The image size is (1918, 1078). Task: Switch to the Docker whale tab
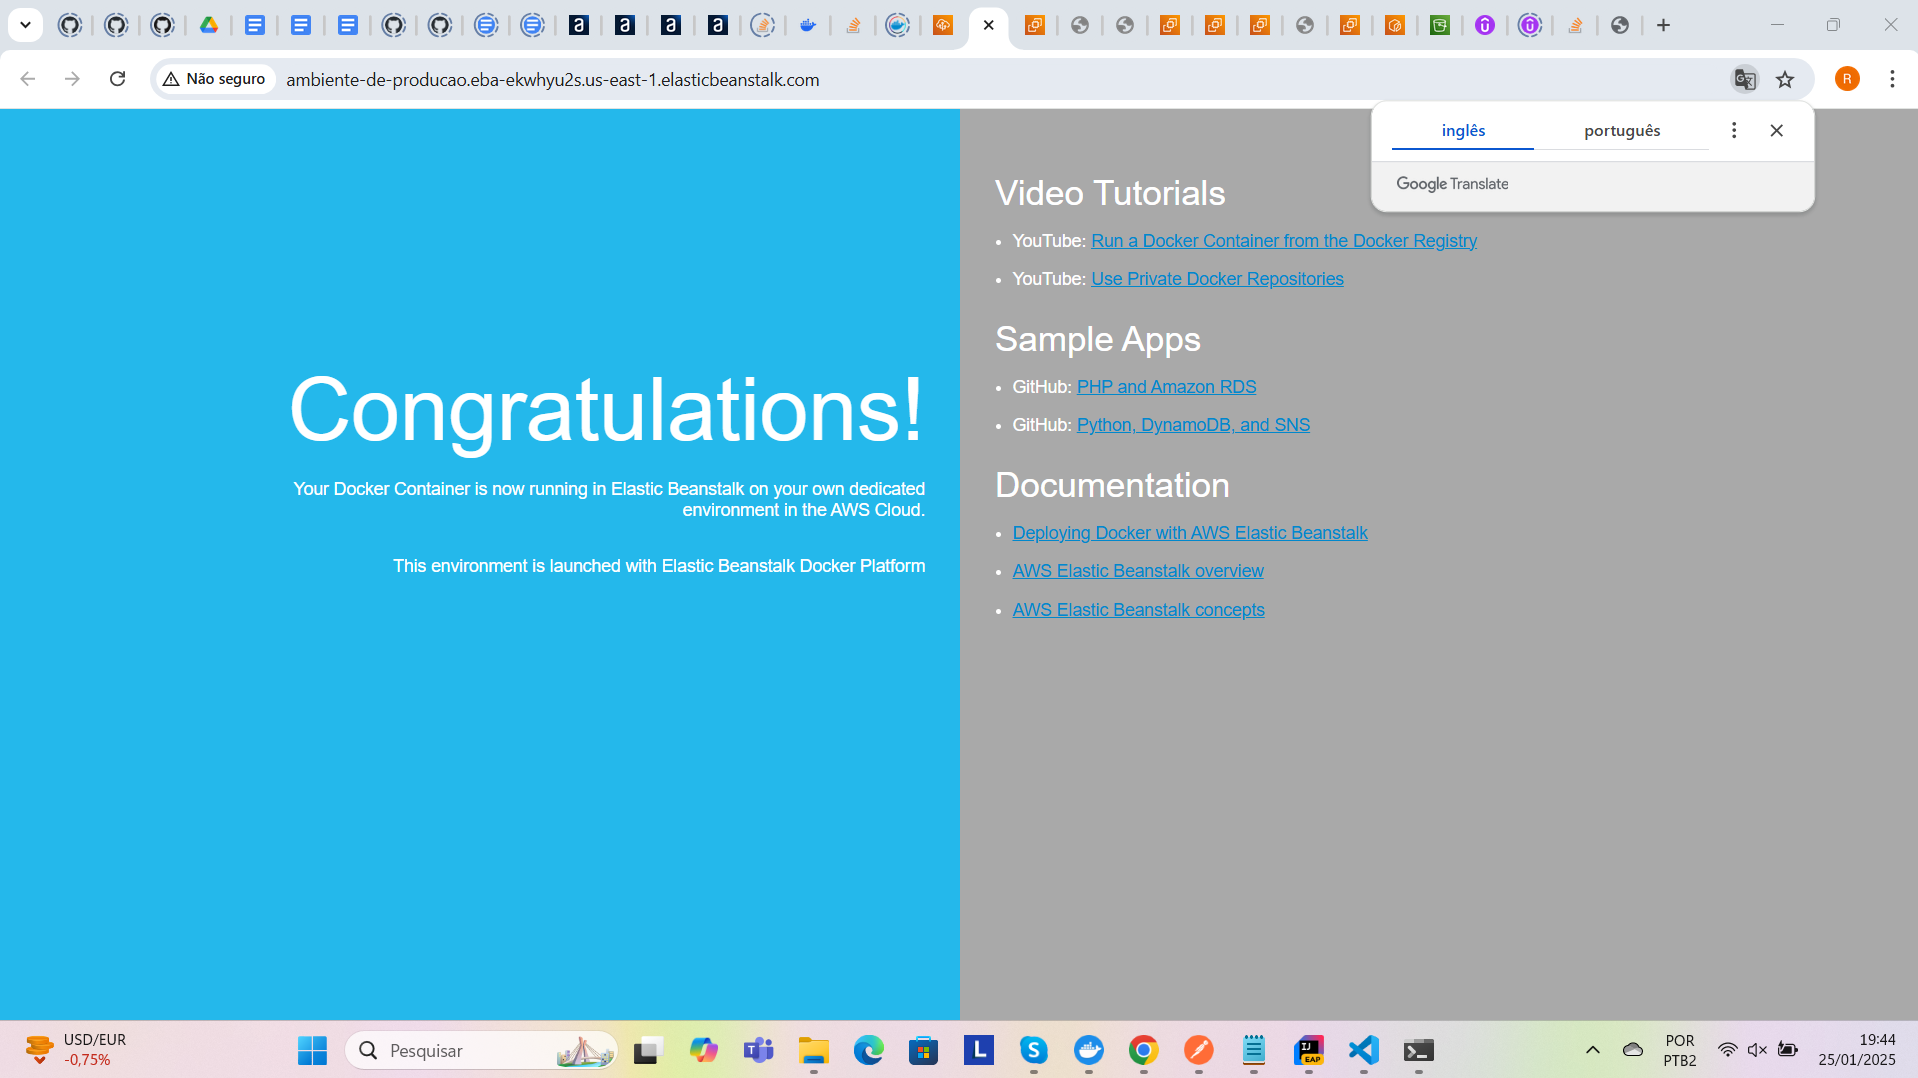point(808,25)
